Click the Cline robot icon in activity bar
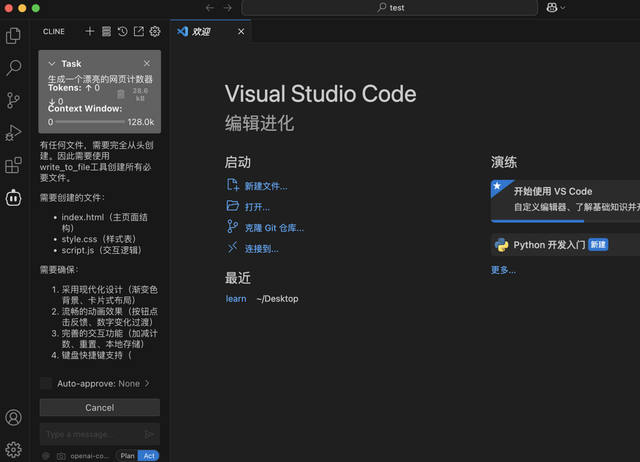The image size is (640, 462). (x=14, y=198)
